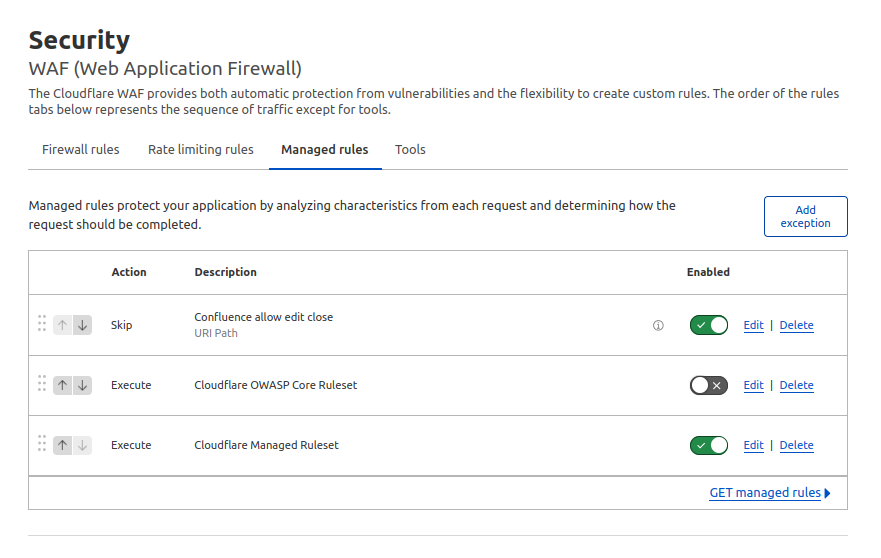Screen dimensions: 881x558
Task: Move Confluence allow edit close rule up
Action: point(62,325)
